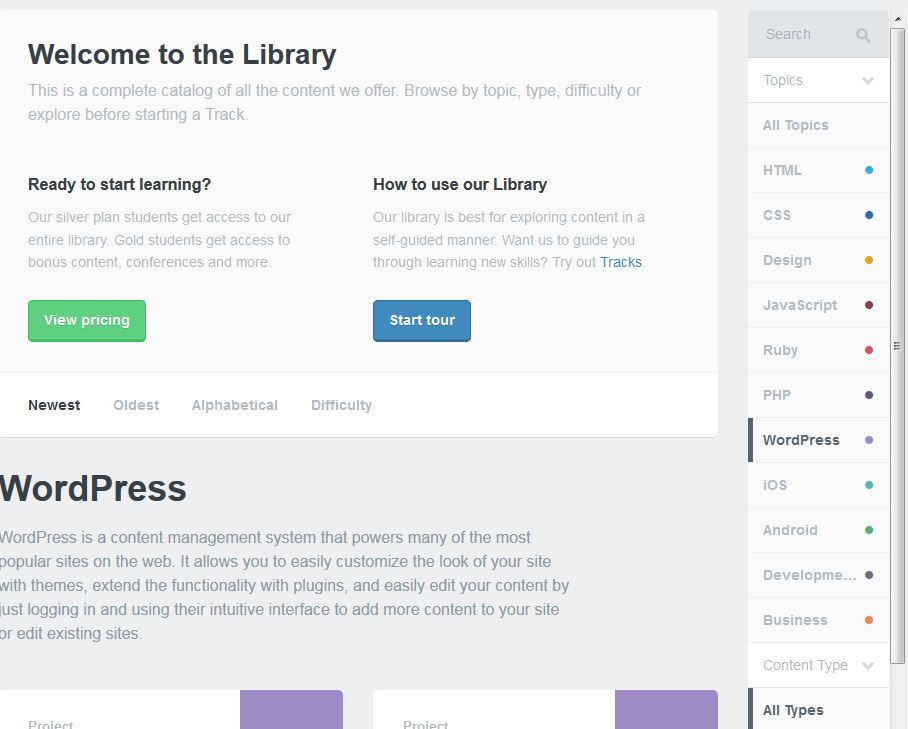Click the red Ruby color dot
This screenshot has width=908, height=729.
(869, 350)
